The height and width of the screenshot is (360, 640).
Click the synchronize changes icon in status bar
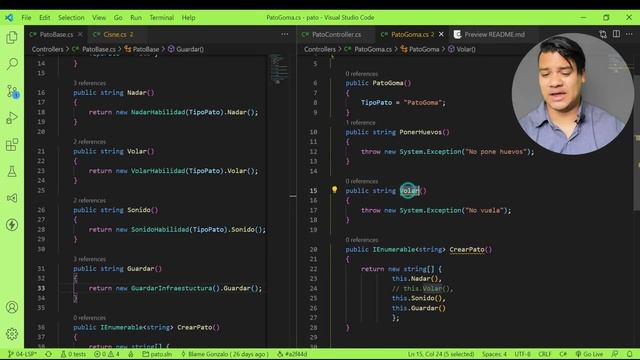click(x=49, y=354)
